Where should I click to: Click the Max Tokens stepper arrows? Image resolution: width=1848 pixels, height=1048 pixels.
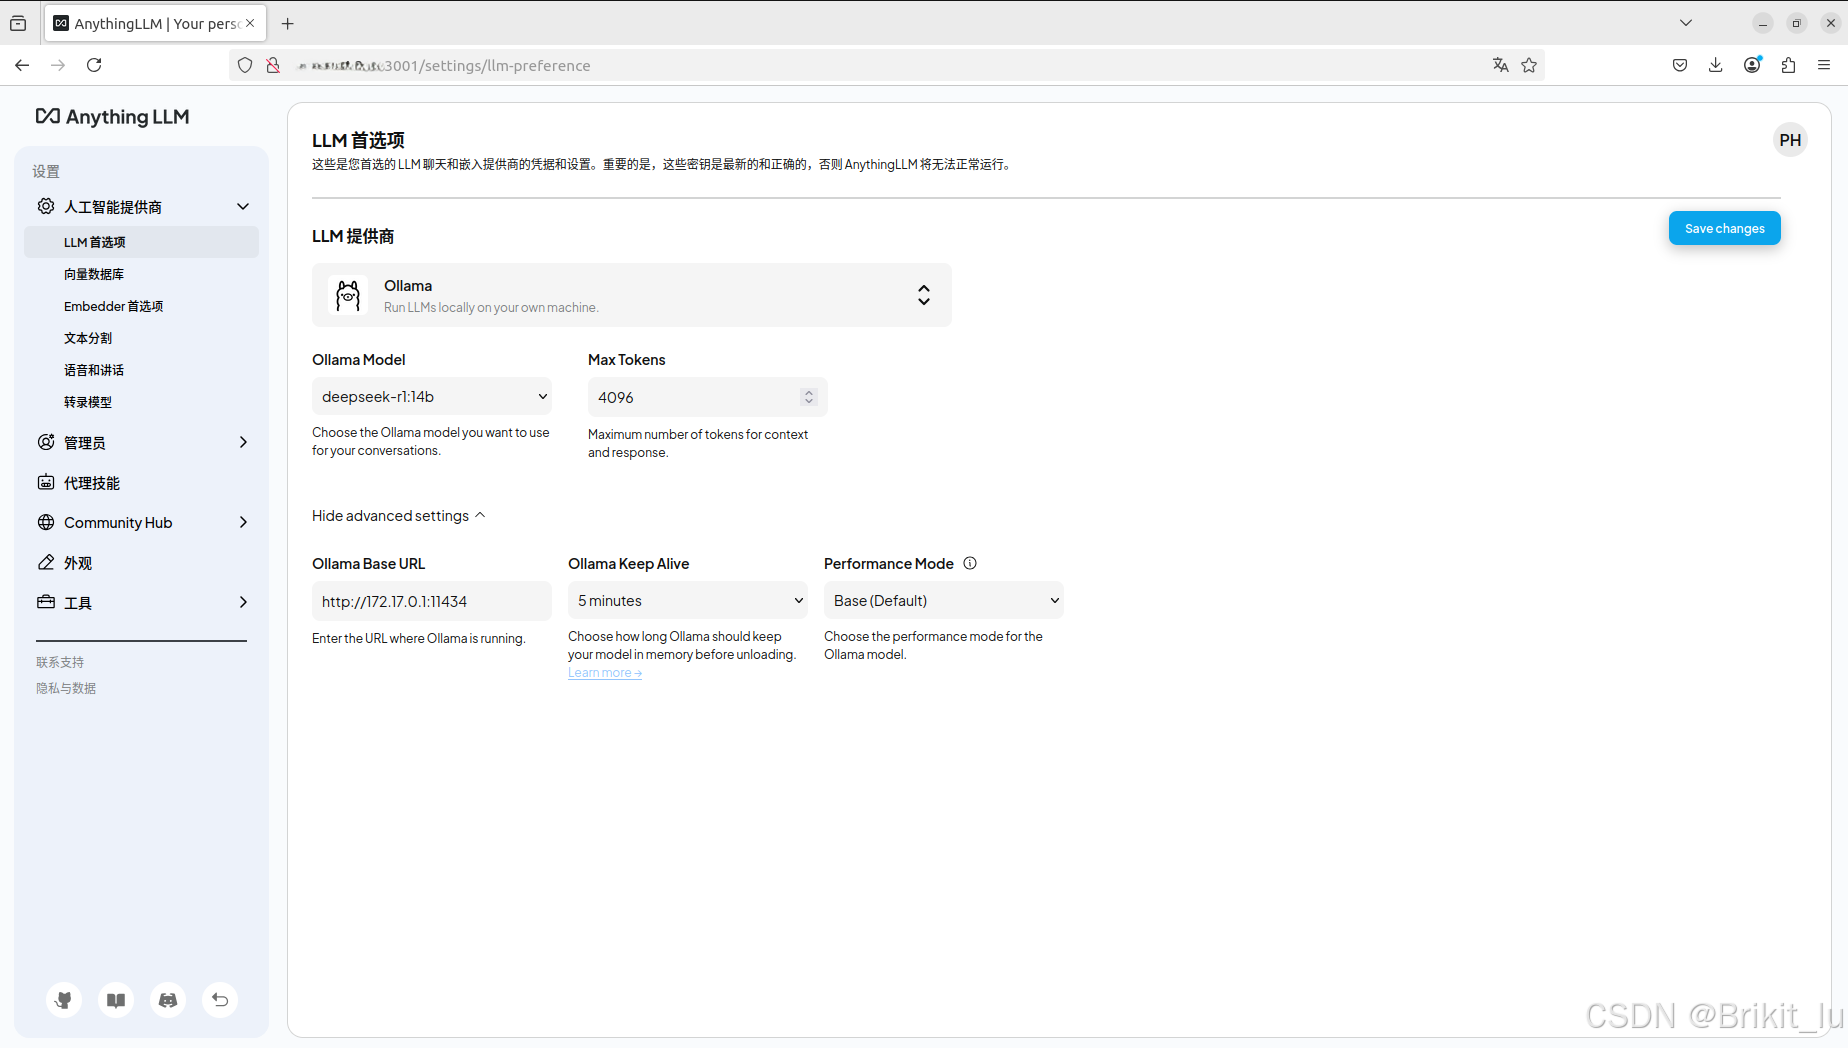coord(809,397)
